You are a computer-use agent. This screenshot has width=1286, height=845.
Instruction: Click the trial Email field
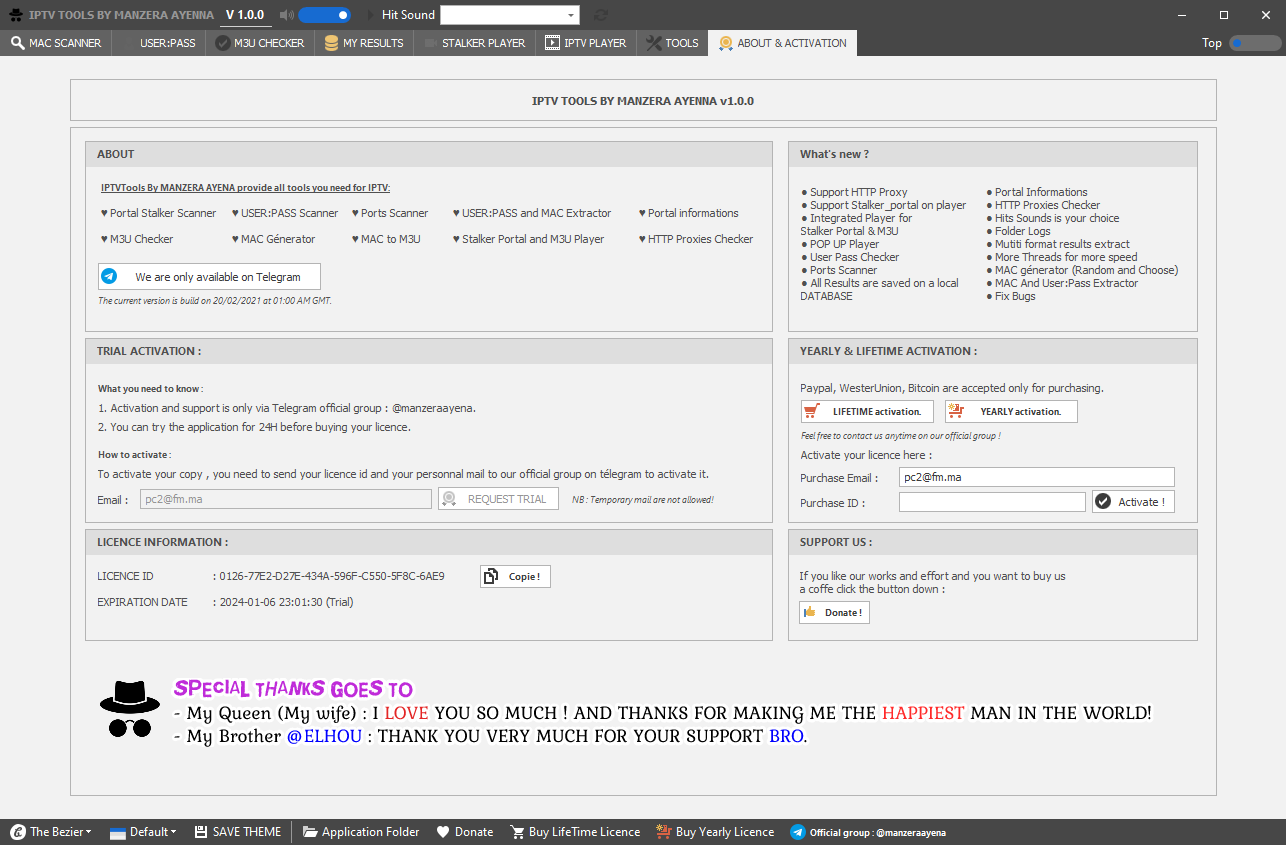tap(286, 499)
